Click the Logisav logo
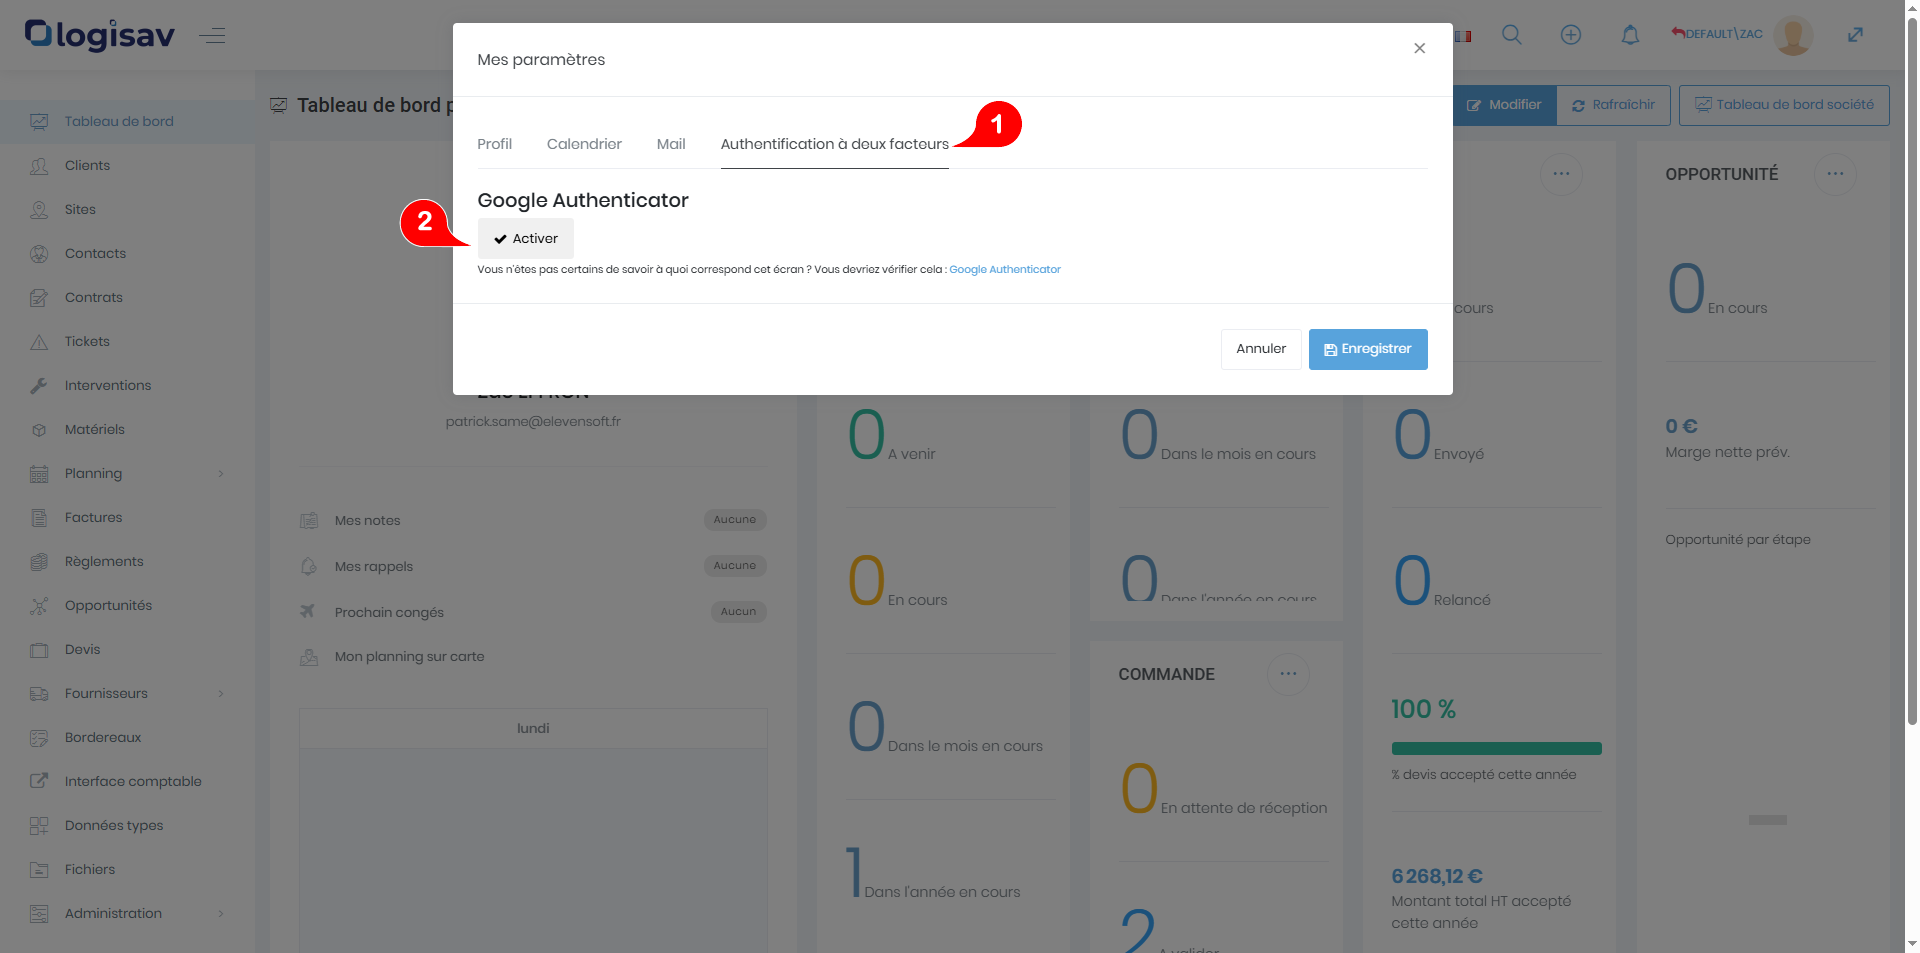Viewport: 1920px width, 953px height. pyautogui.click(x=100, y=35)
